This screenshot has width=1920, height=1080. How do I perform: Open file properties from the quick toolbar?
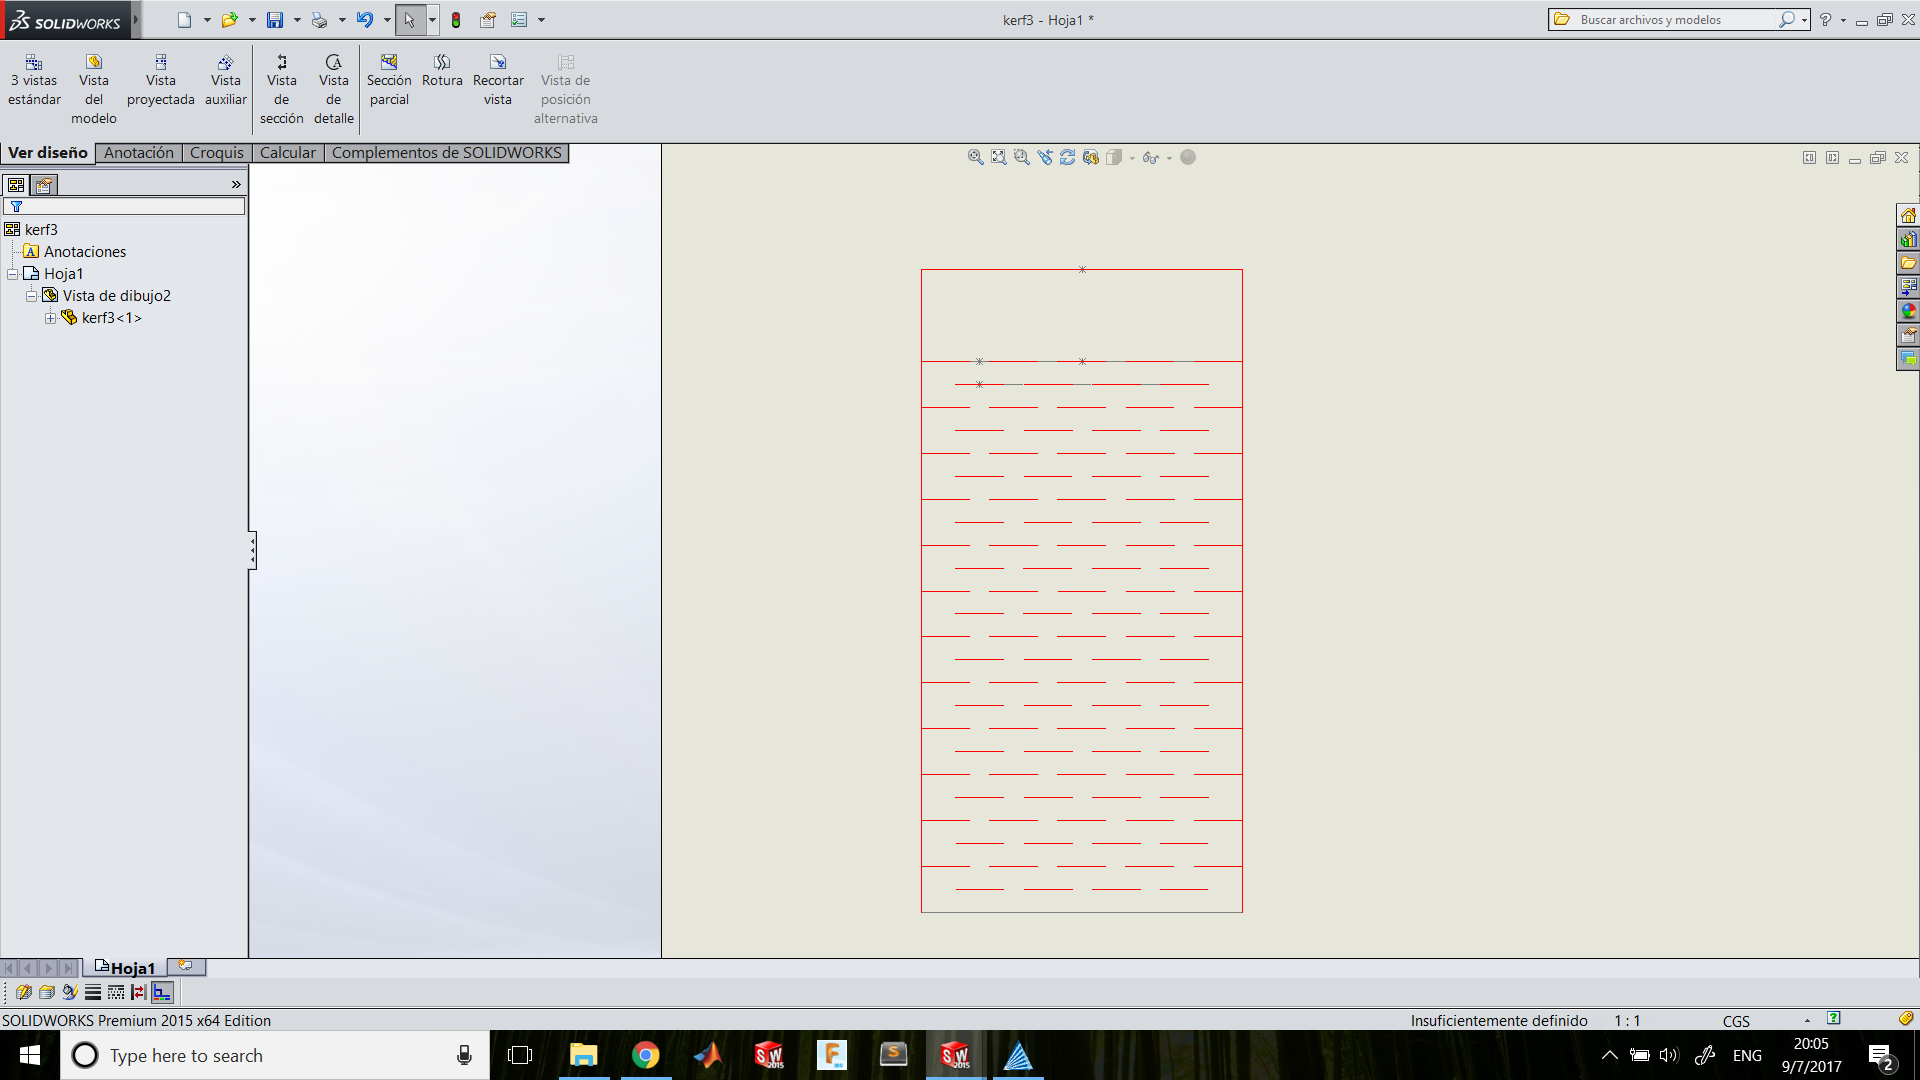pos(488,20)
